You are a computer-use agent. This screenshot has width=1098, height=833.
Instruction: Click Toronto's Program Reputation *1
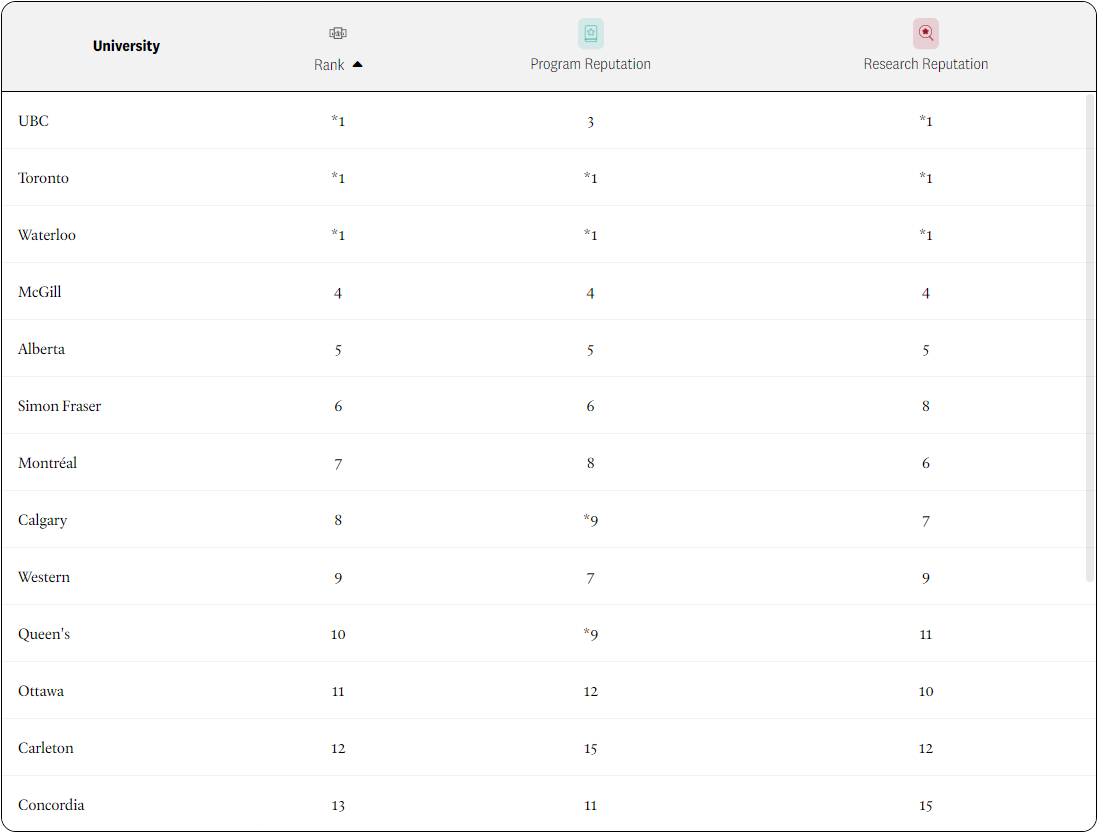(590, 178)
